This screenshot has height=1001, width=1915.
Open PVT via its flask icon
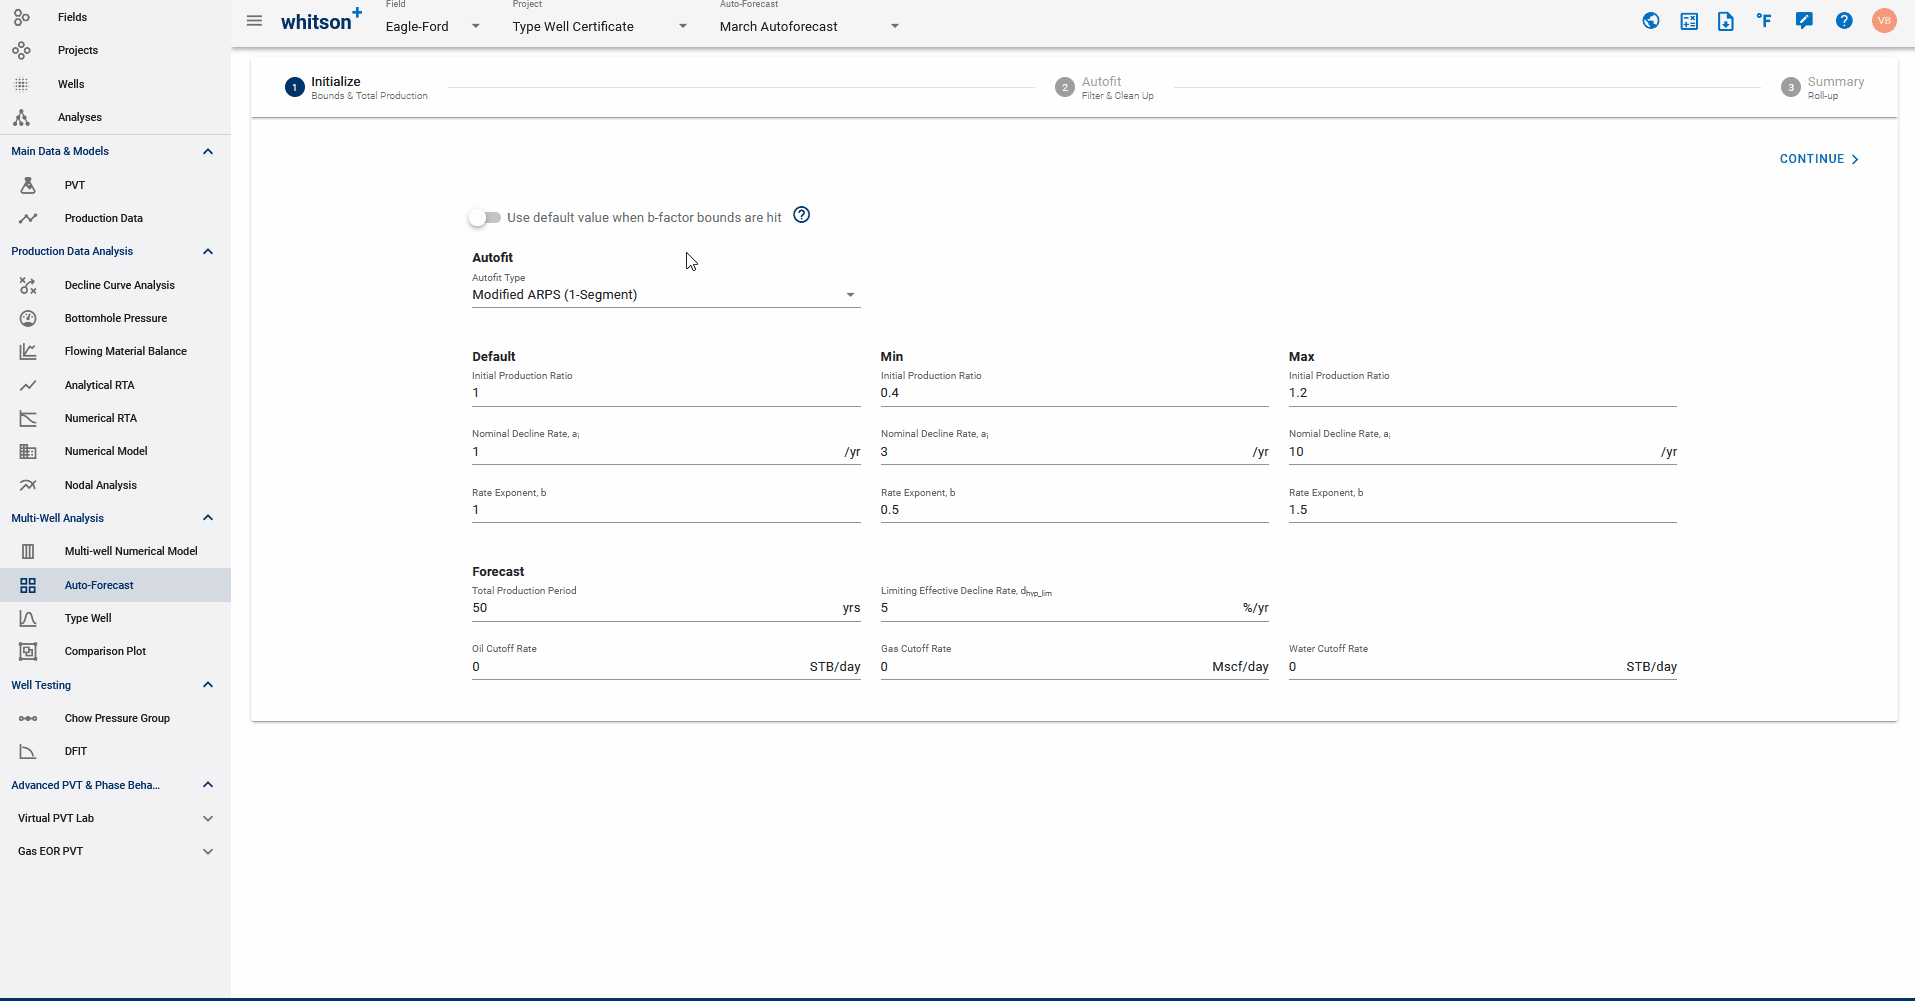[28, 185]
